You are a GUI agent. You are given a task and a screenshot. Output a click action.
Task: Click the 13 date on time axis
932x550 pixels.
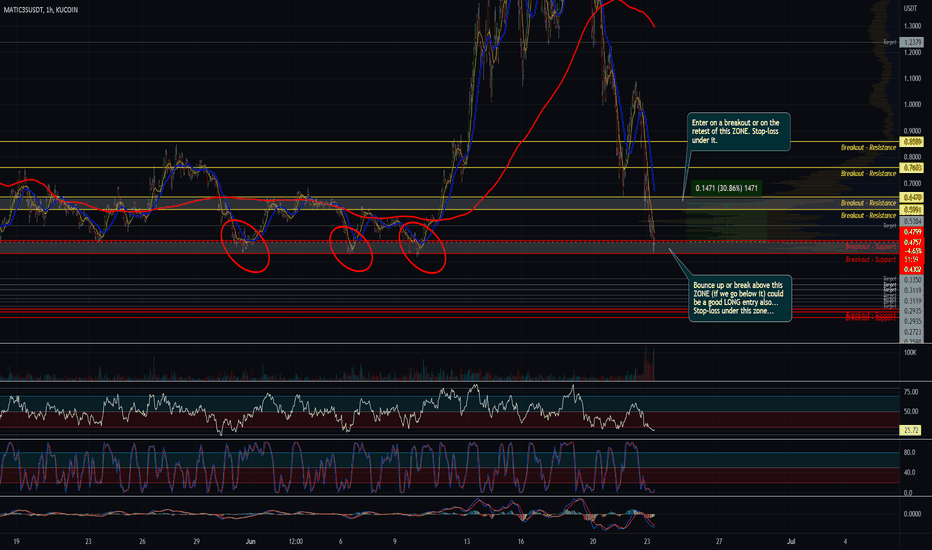(467, 542)
